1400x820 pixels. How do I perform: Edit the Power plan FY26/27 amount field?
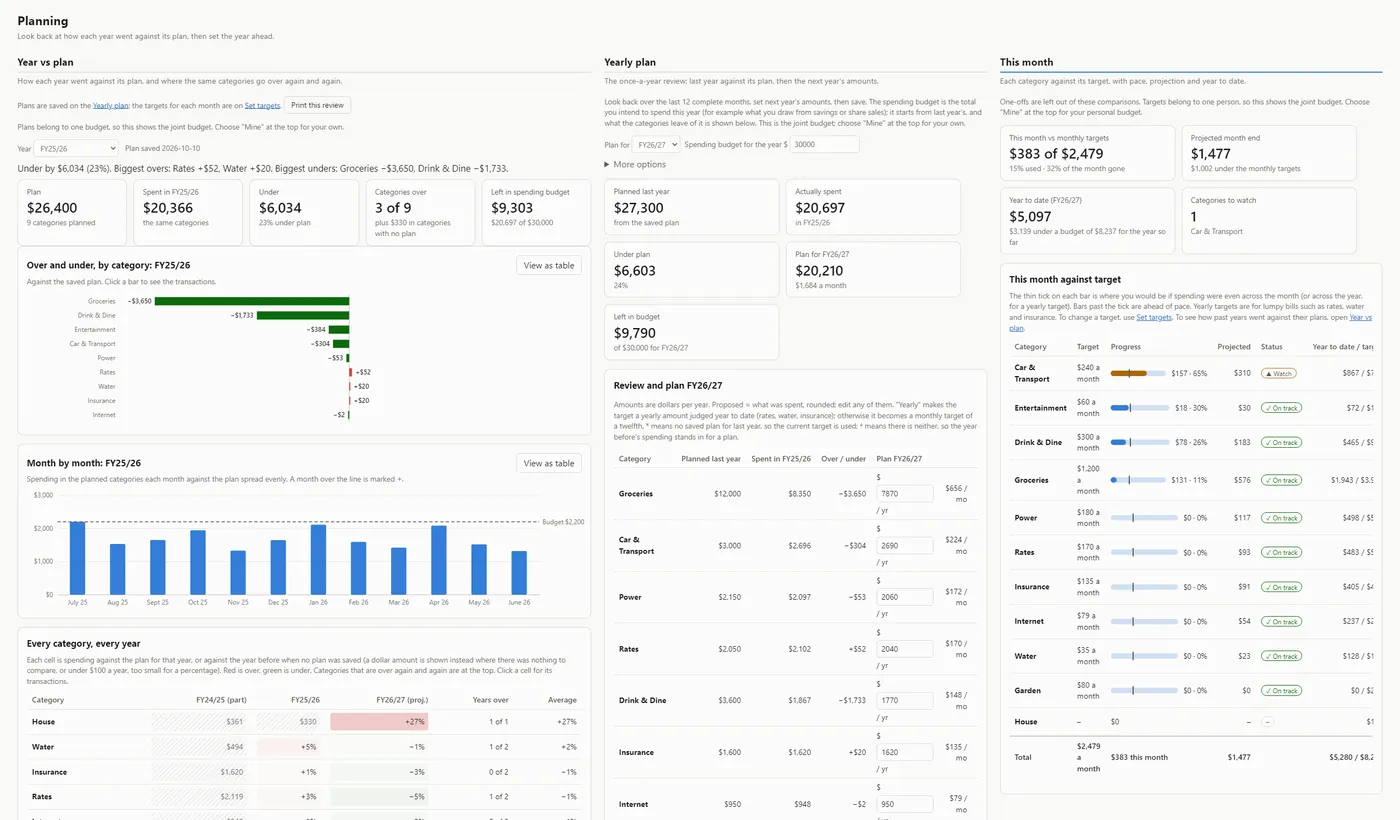coord(905,597)
